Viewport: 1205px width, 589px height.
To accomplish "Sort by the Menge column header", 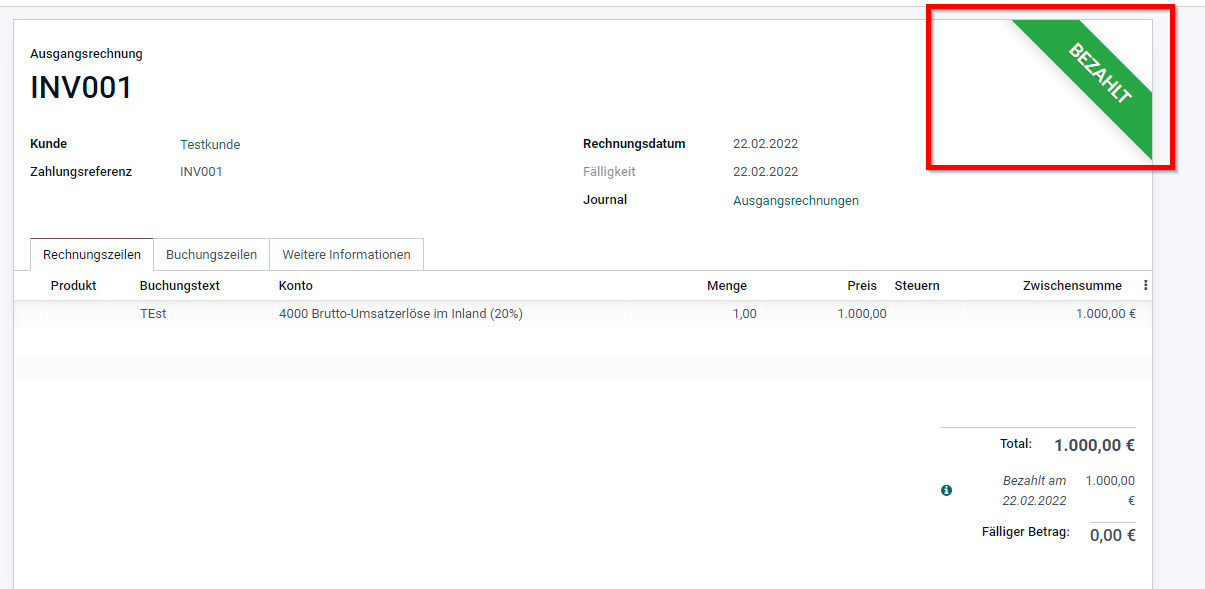I will tap(727, 285).
